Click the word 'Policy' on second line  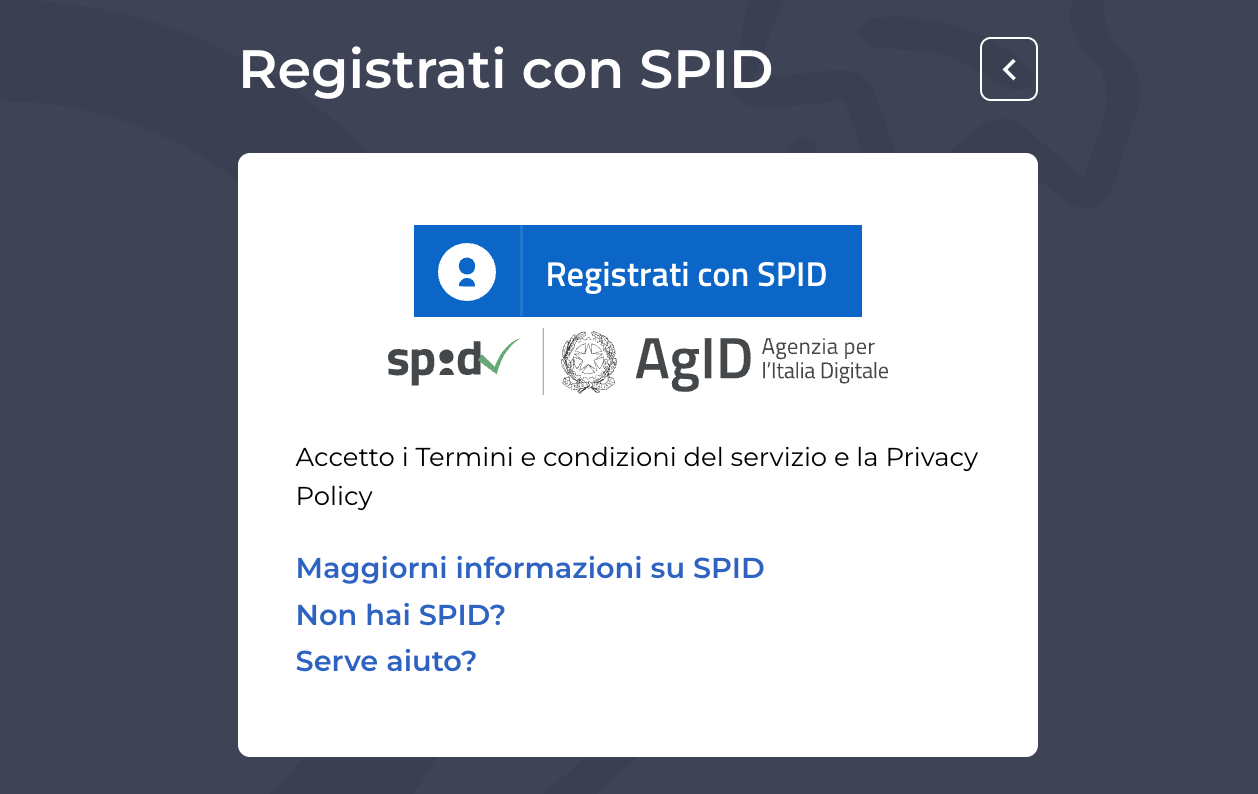point(334,496)
